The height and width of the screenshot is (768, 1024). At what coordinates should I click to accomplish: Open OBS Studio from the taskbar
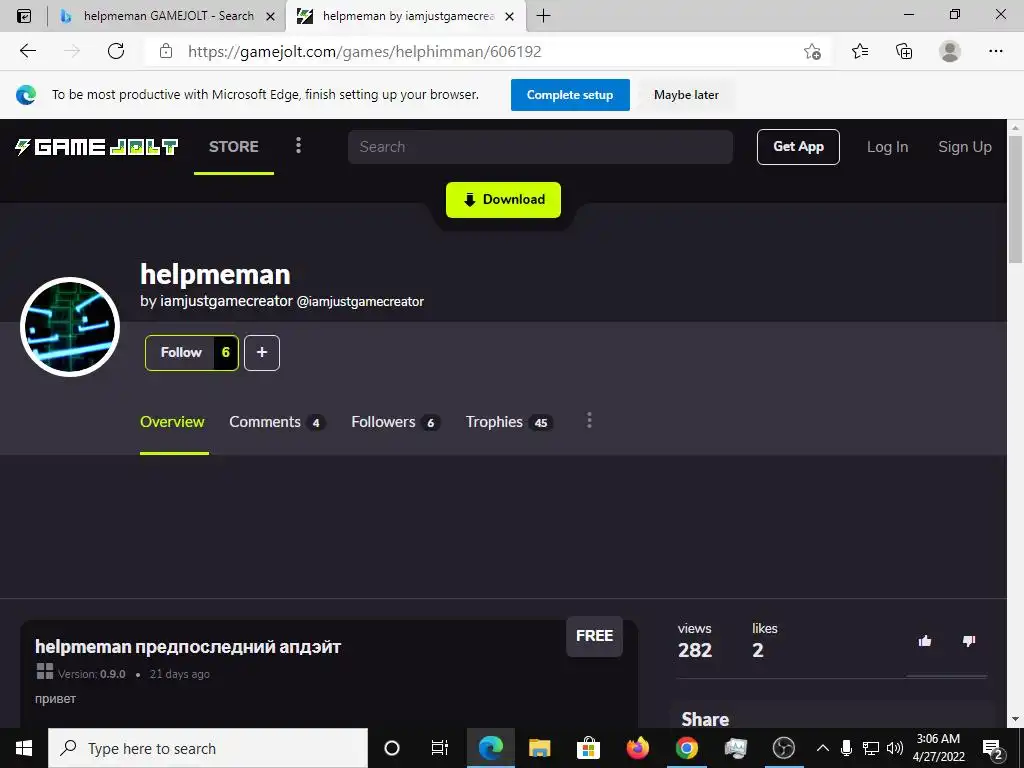(x=784, y=748)
